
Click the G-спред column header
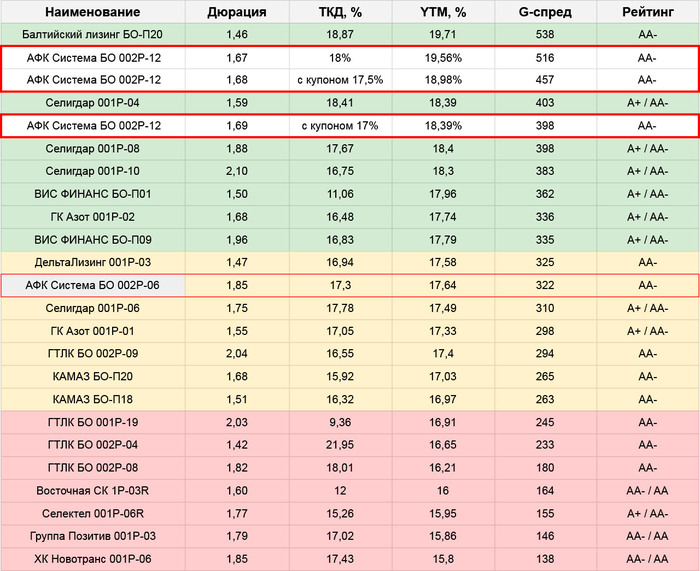point(545,12)
